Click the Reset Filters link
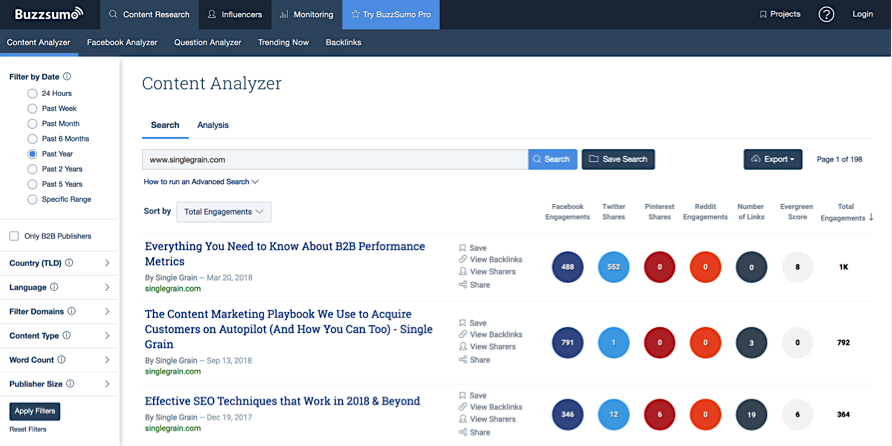Image resolution: width=892 pixels, height=446 pixels. tap(28, 430)
